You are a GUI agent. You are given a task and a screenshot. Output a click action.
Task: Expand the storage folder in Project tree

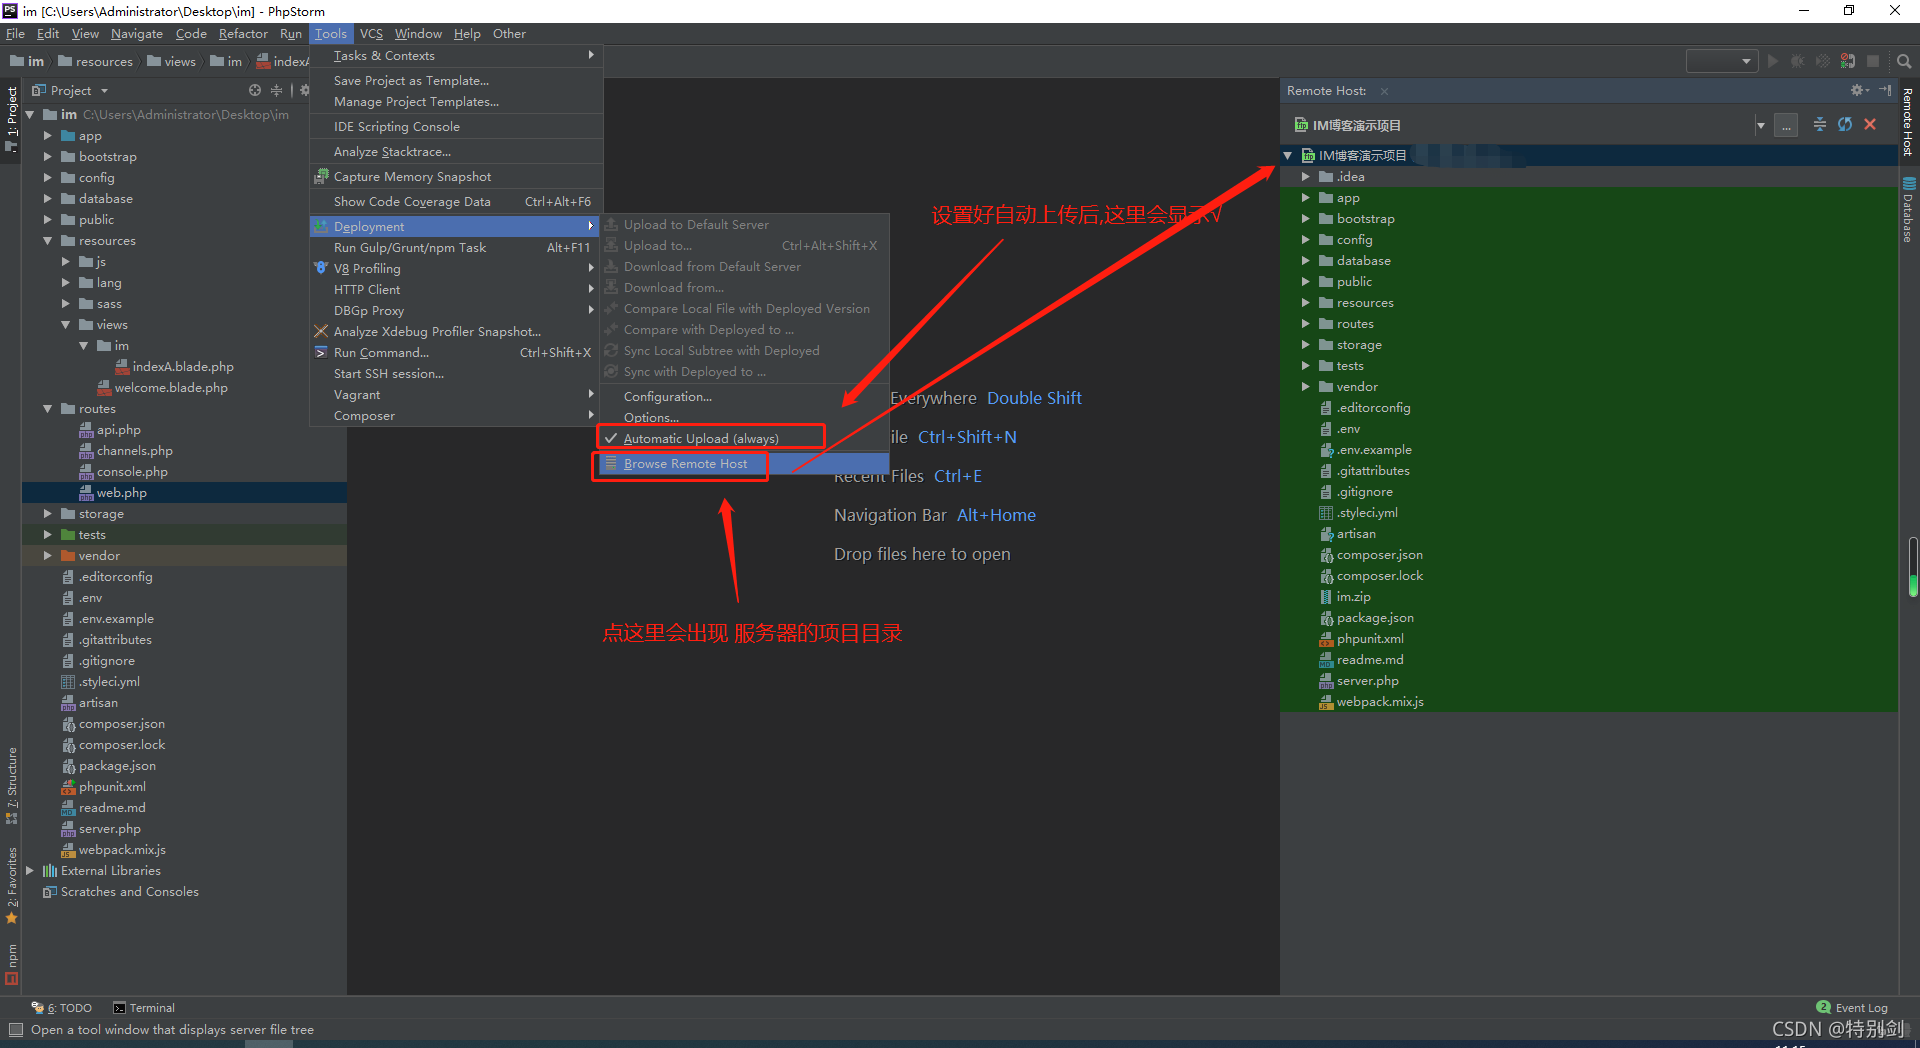coord(47,514)
